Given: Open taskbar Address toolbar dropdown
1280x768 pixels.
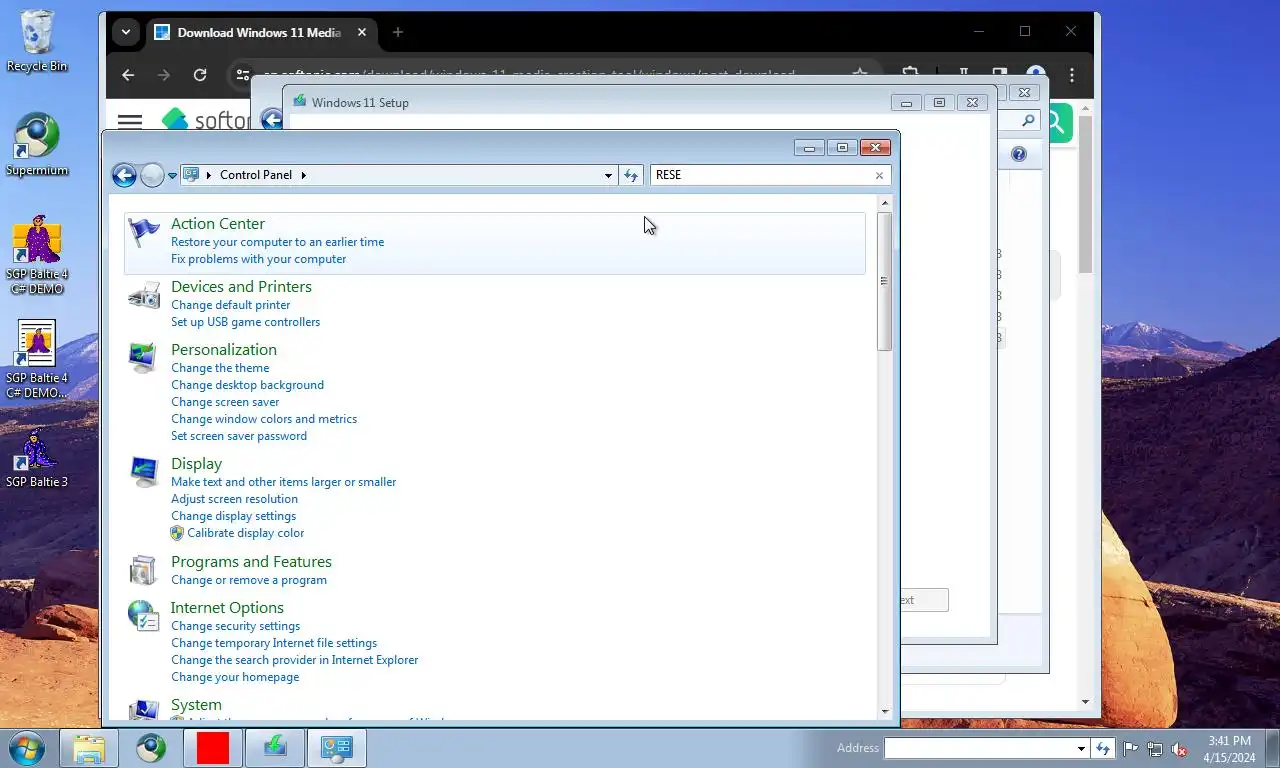Looking at the screenshot, I should 1081,748.
